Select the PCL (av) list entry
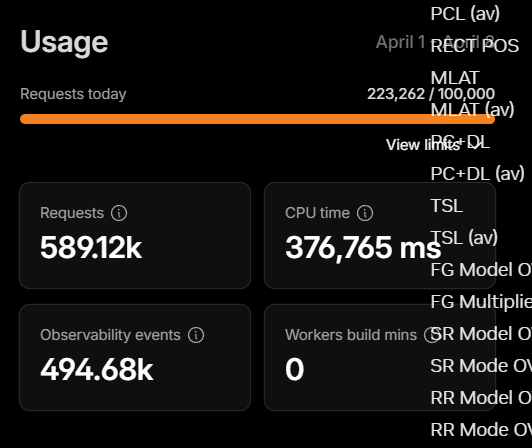Image resolution: width=532 pixels, height=448 pixels. [465, 14]
